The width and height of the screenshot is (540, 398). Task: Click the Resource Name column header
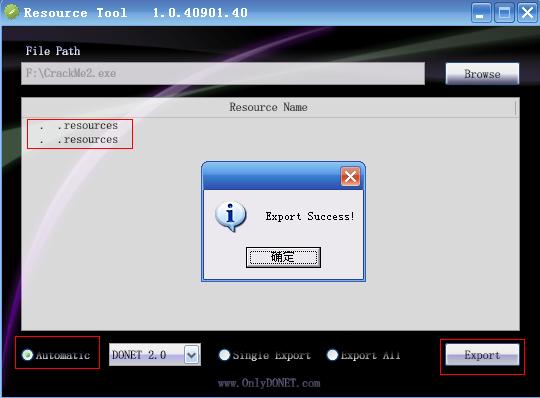(269, 107)
